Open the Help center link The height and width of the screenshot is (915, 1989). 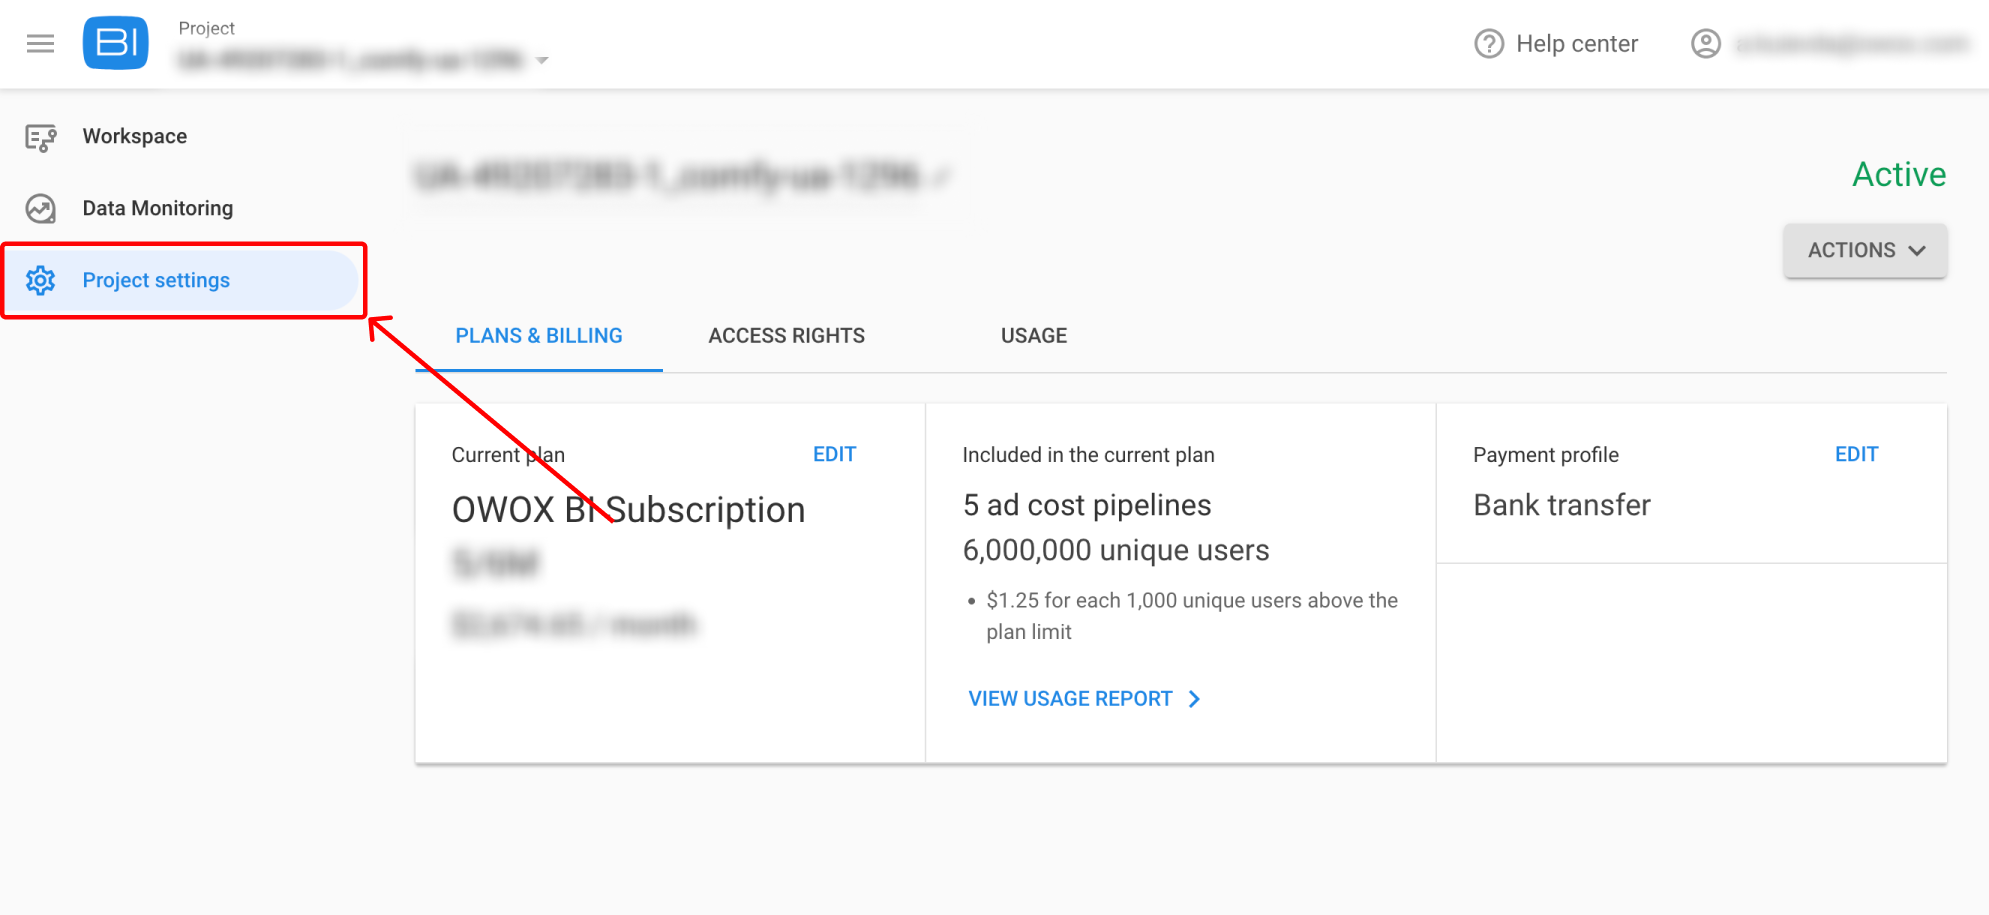click(x=1577, y=44)
